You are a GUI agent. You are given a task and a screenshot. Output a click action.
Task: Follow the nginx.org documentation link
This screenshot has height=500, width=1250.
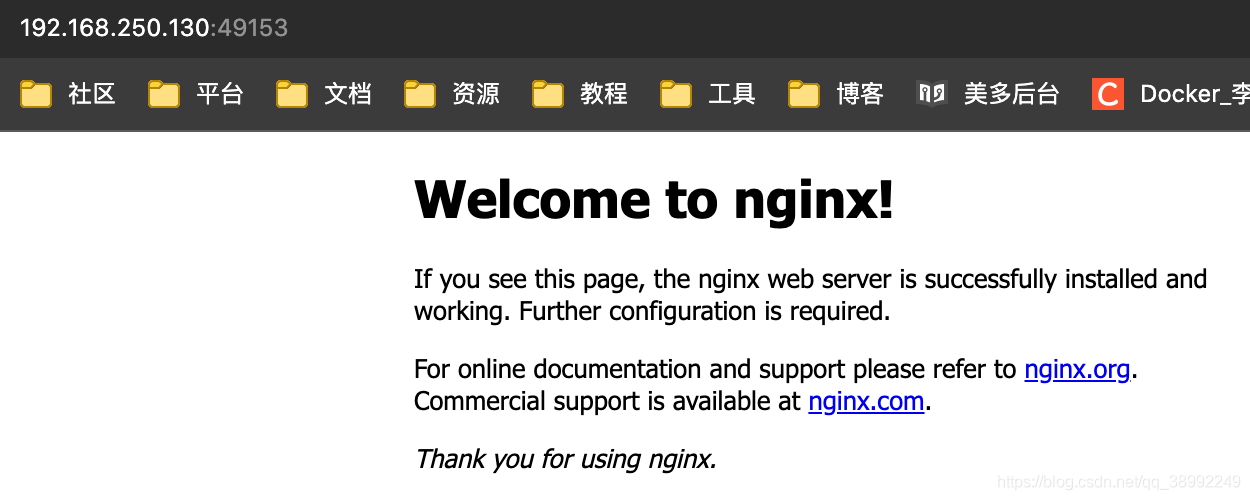[1077, 370]
